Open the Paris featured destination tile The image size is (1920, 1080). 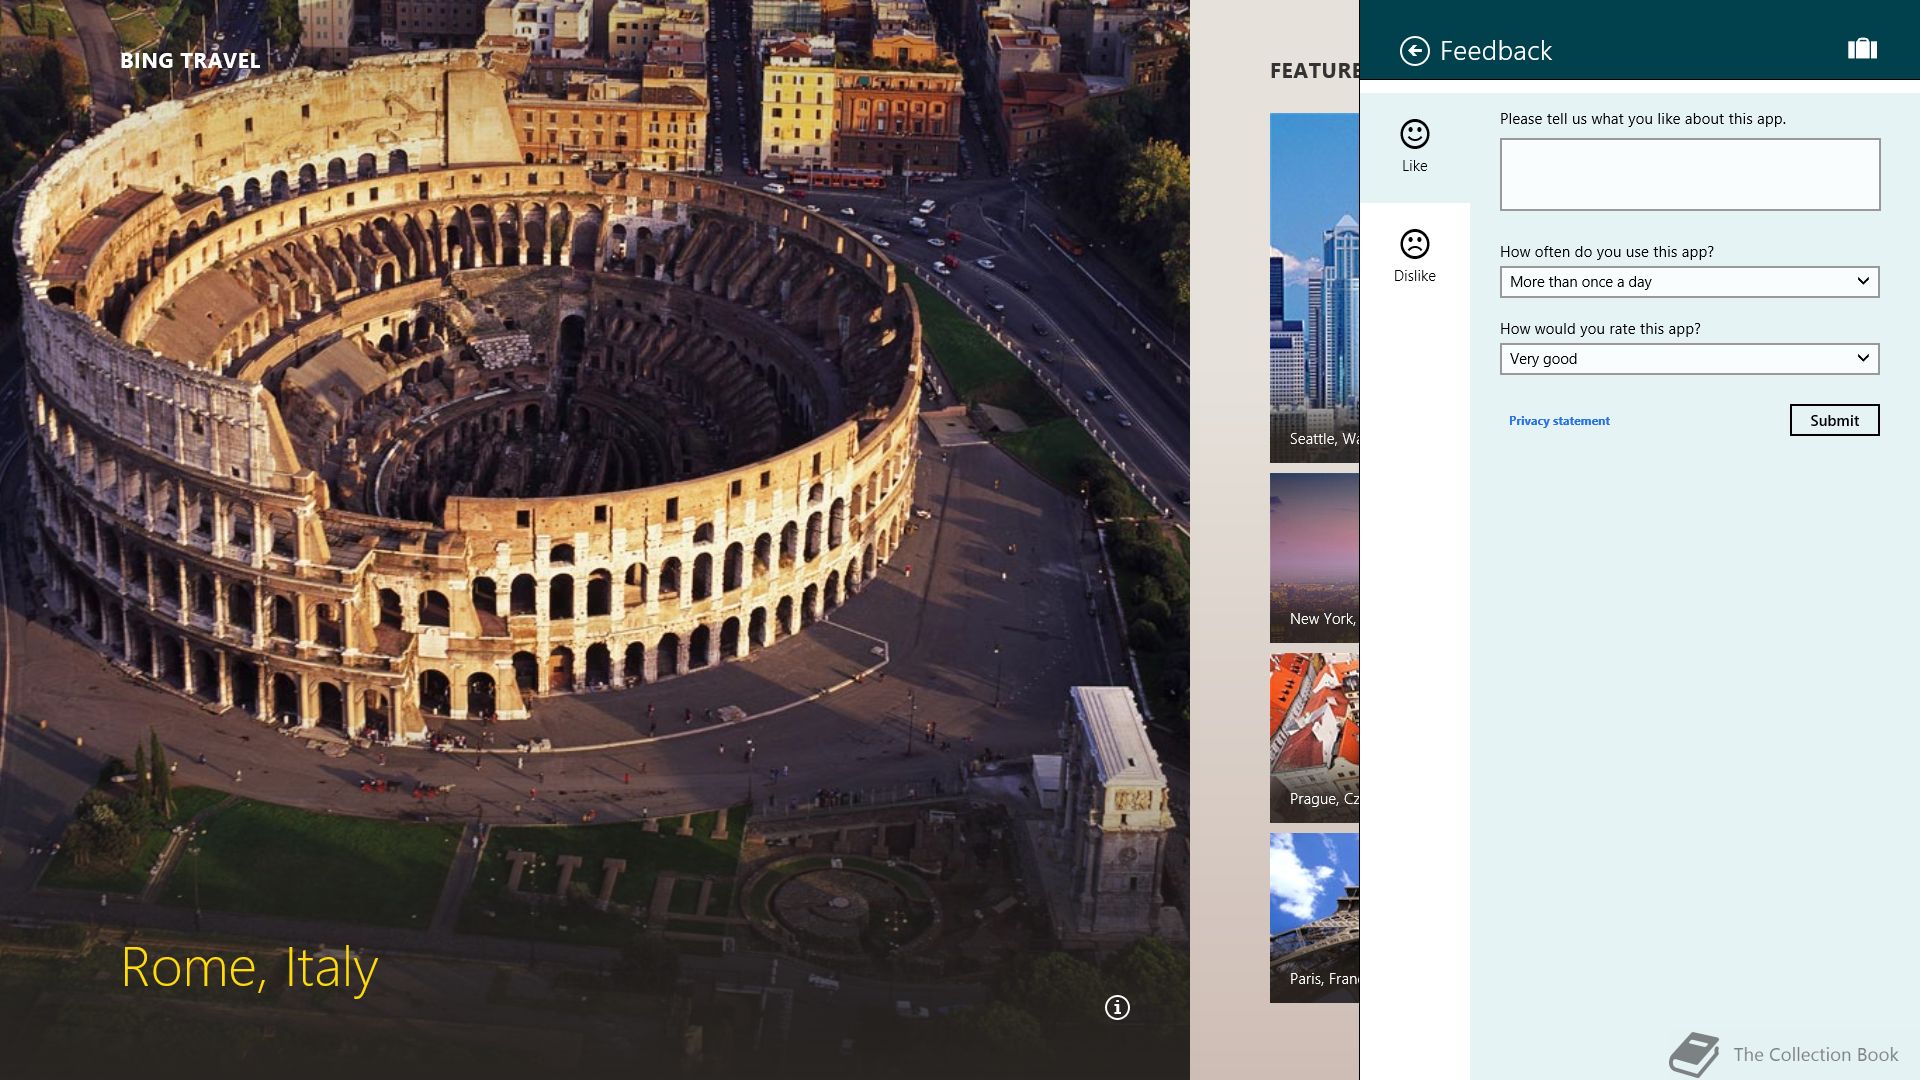pos(1314,918)
